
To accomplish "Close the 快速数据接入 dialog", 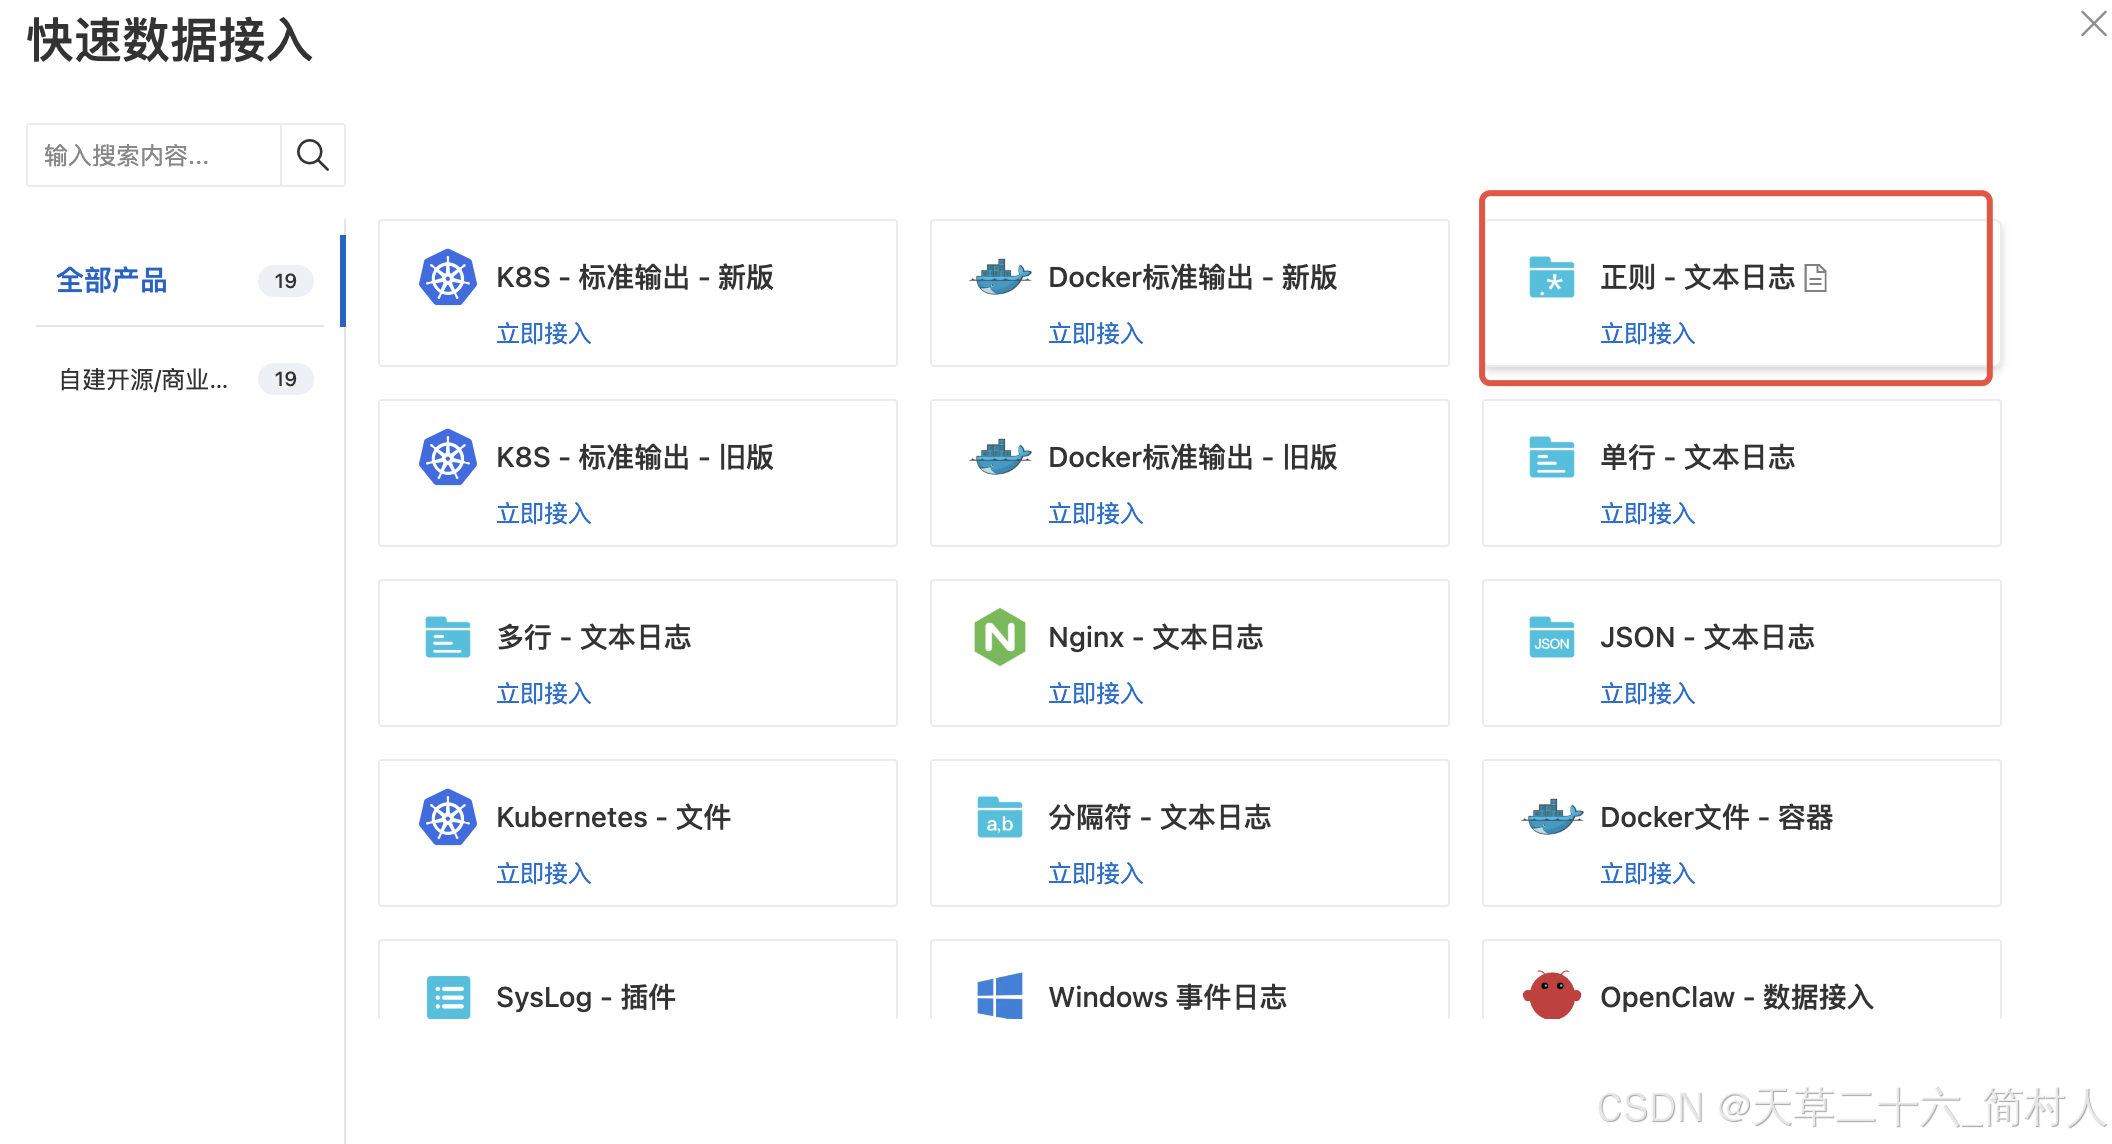I will click(x=2092, y=23).
